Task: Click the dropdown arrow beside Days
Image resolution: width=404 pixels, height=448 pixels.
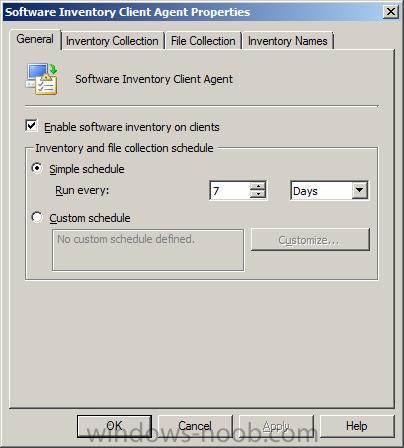Action: [359, 191]
